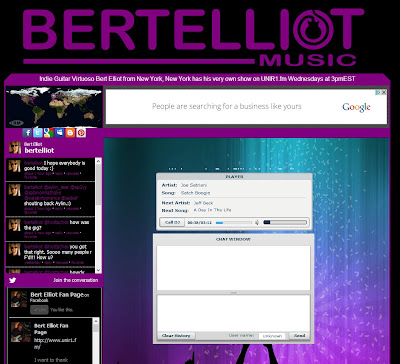This screenshot has width=400, height=364.
Task: Click the User name input field
Action: pos(272,336)
